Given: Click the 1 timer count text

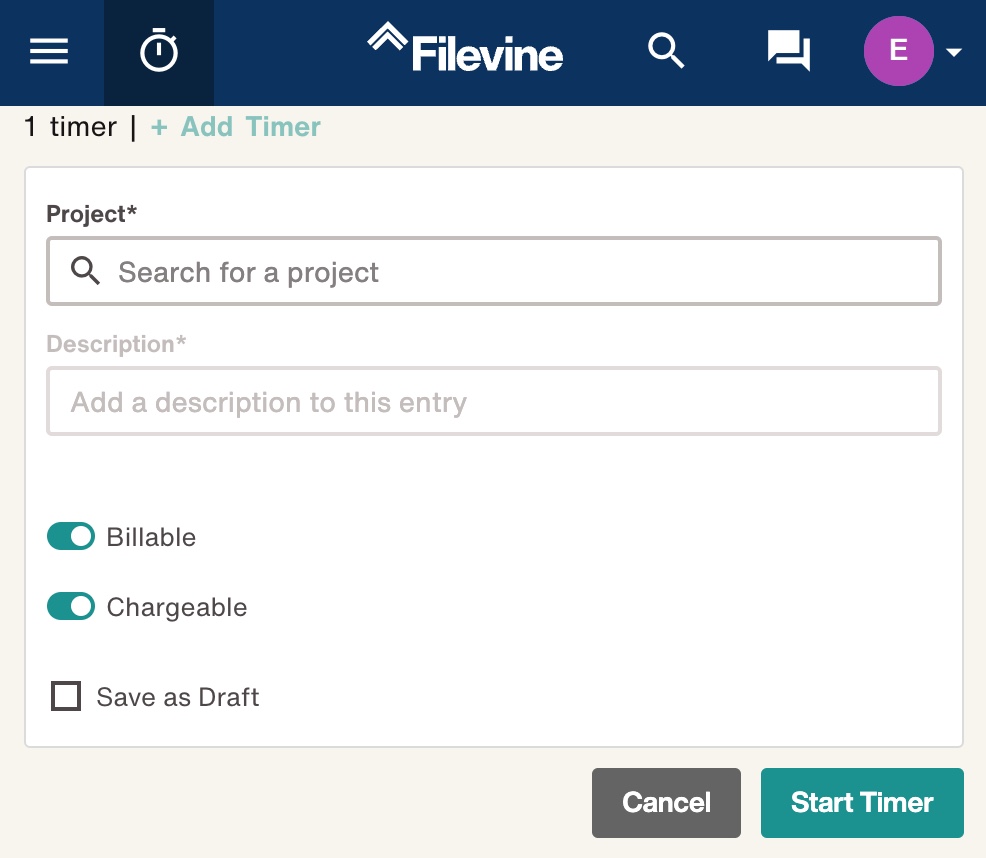Looking at the screenshot, I should coord(70,127).
